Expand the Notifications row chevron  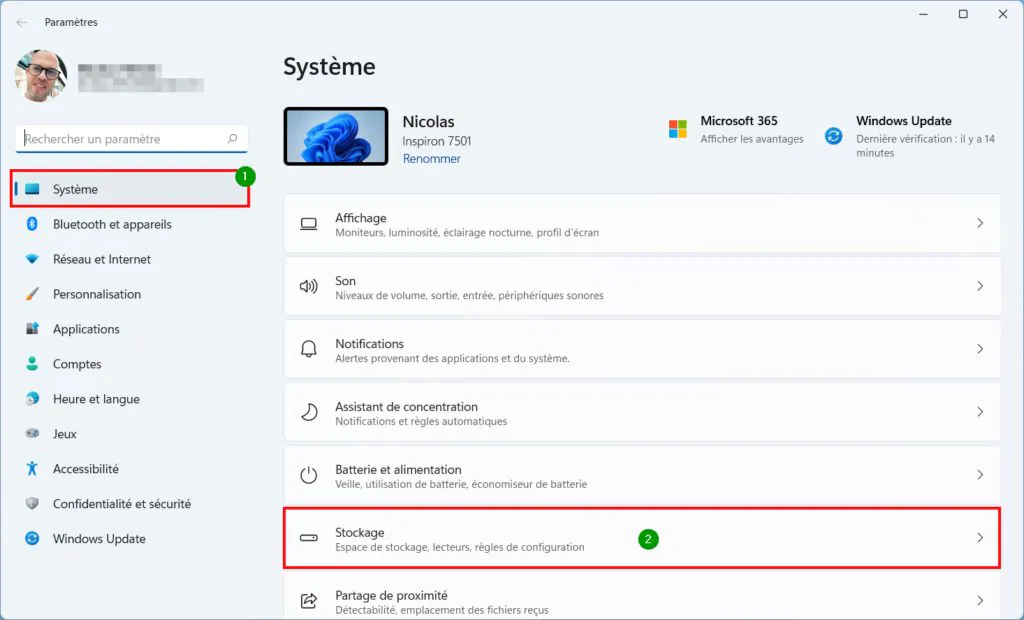(980, 349)
